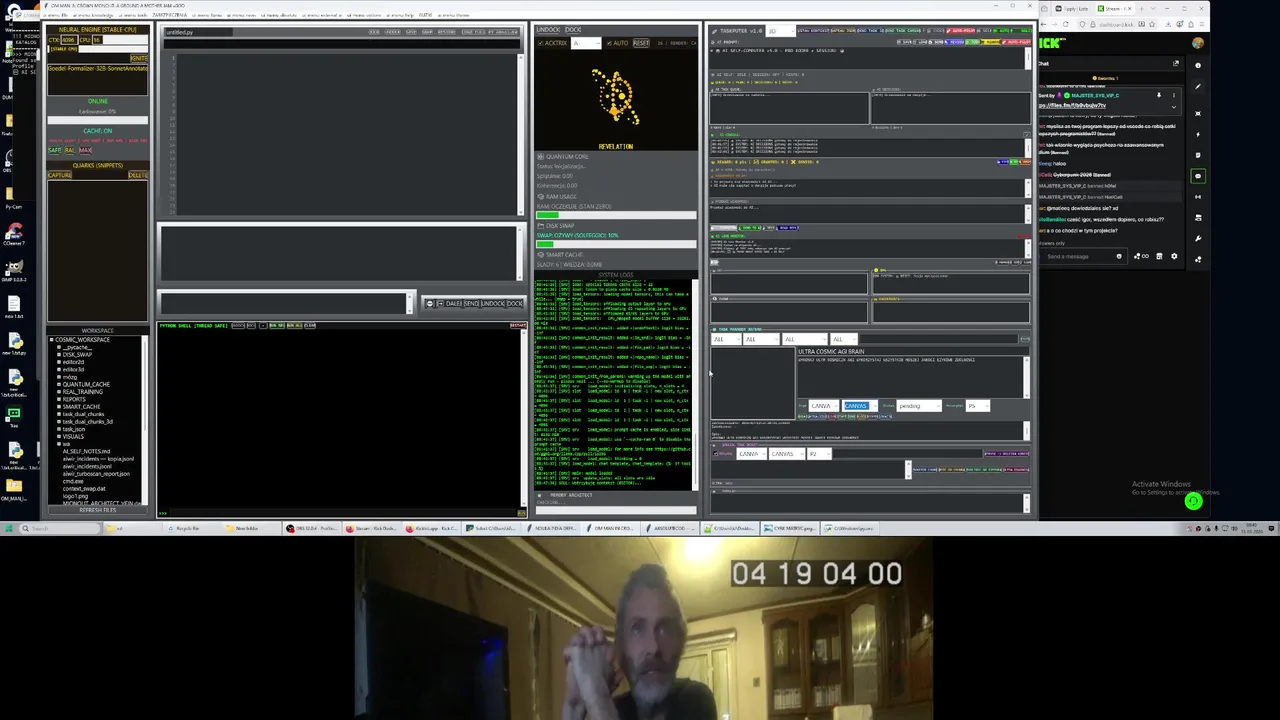Screen dimensions: 1280x720
Task: Click the Windows Start button
Action: pyautogui.click(x=9, y=528)
